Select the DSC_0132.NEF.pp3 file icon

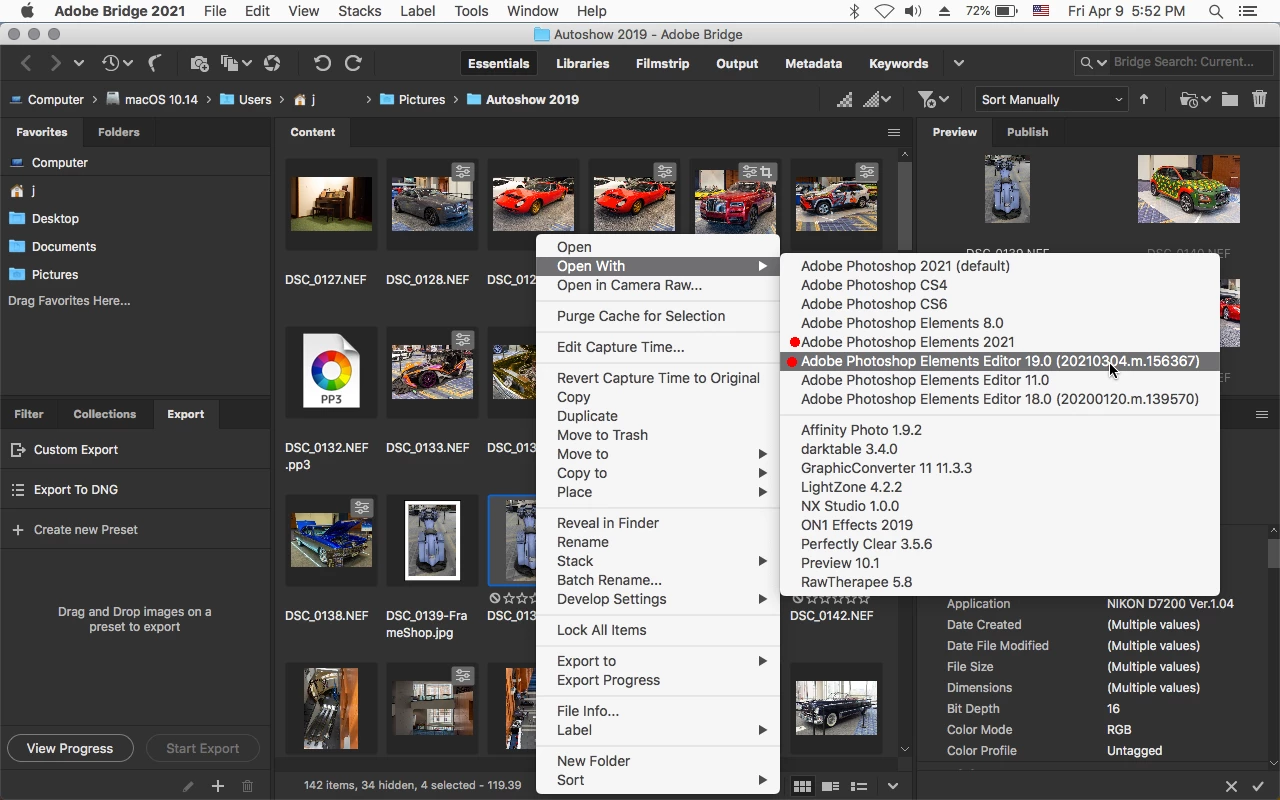(x=331, y=371)
